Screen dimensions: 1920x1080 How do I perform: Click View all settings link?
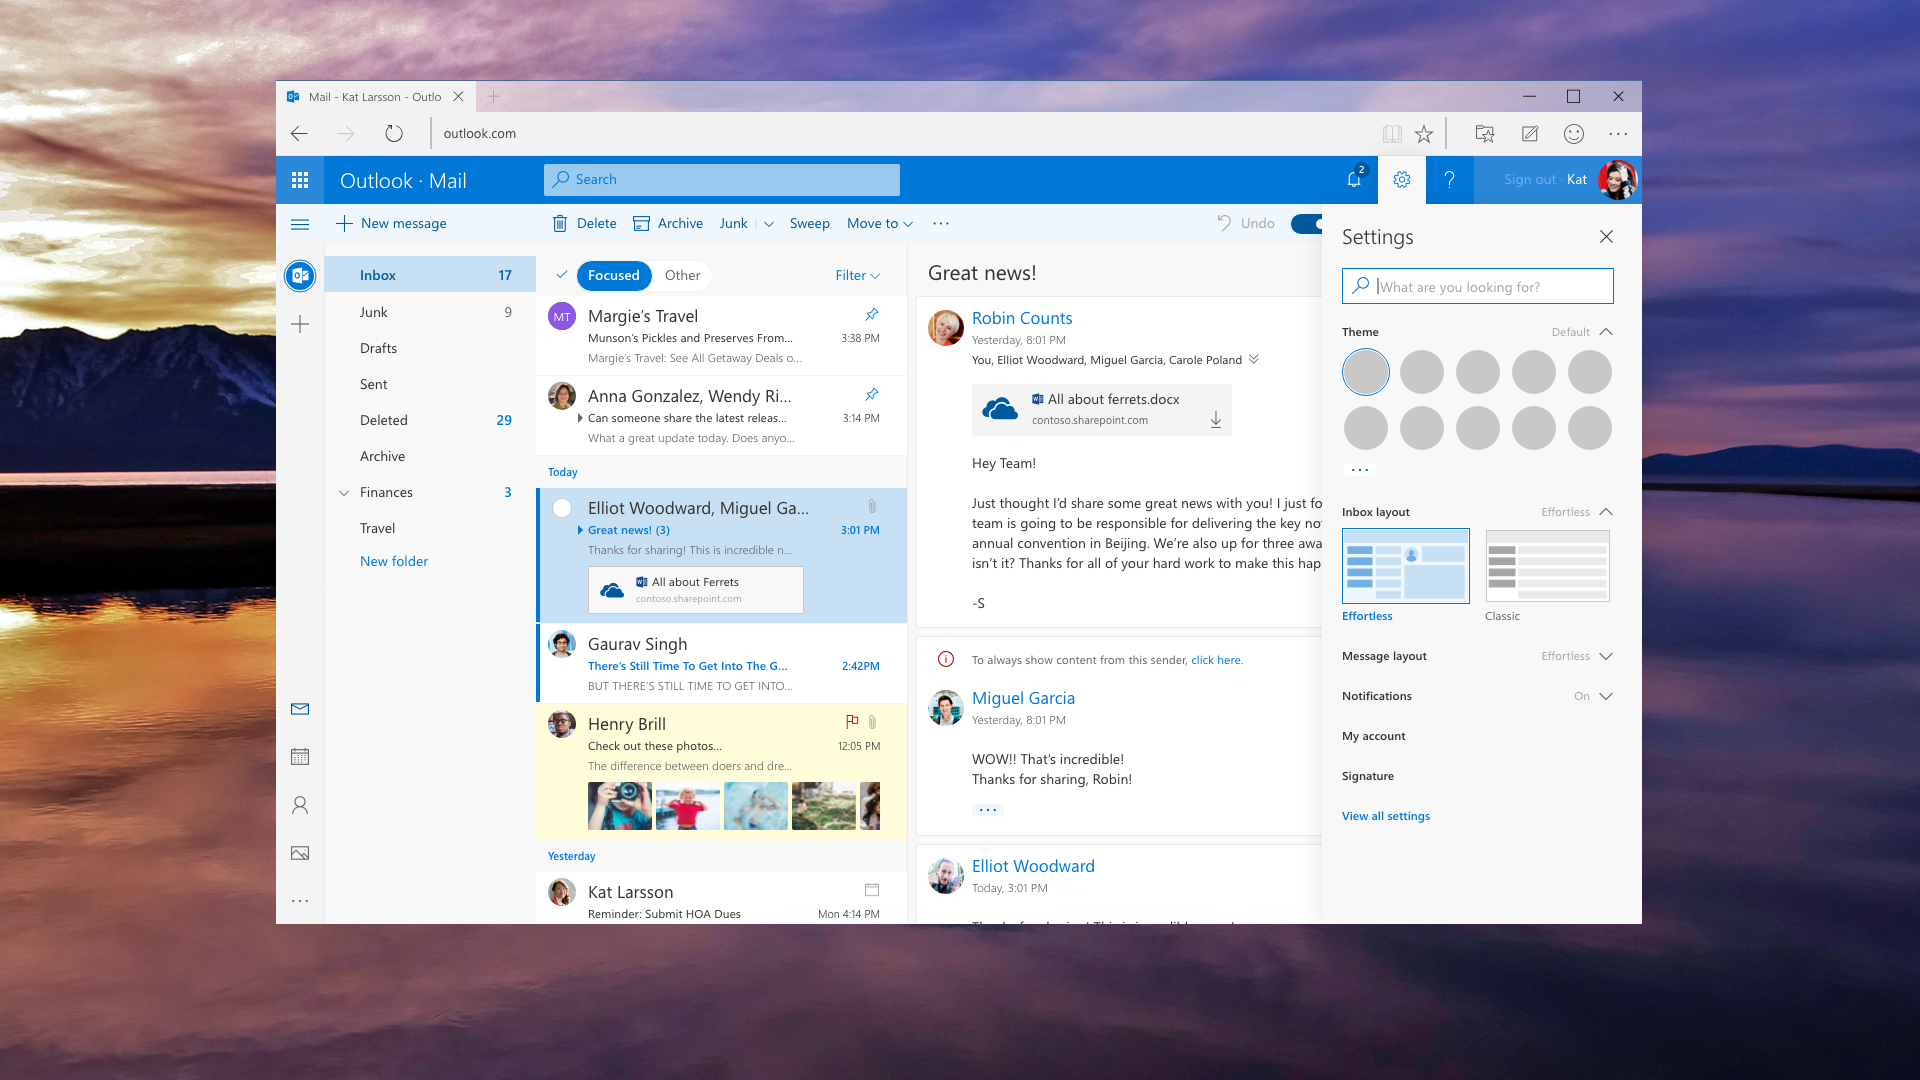1386,816
